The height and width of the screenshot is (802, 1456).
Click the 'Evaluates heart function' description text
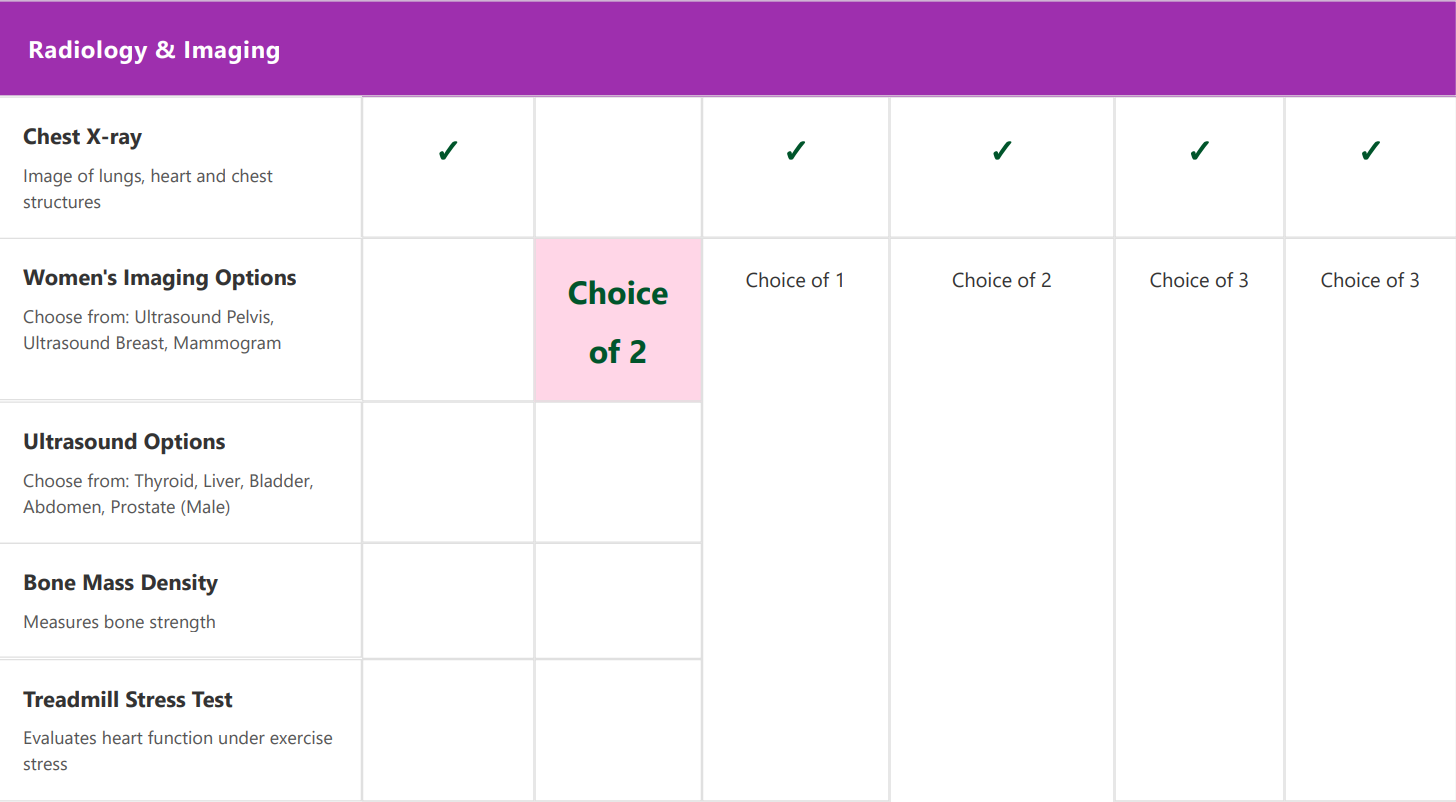[x=178, y=751]
